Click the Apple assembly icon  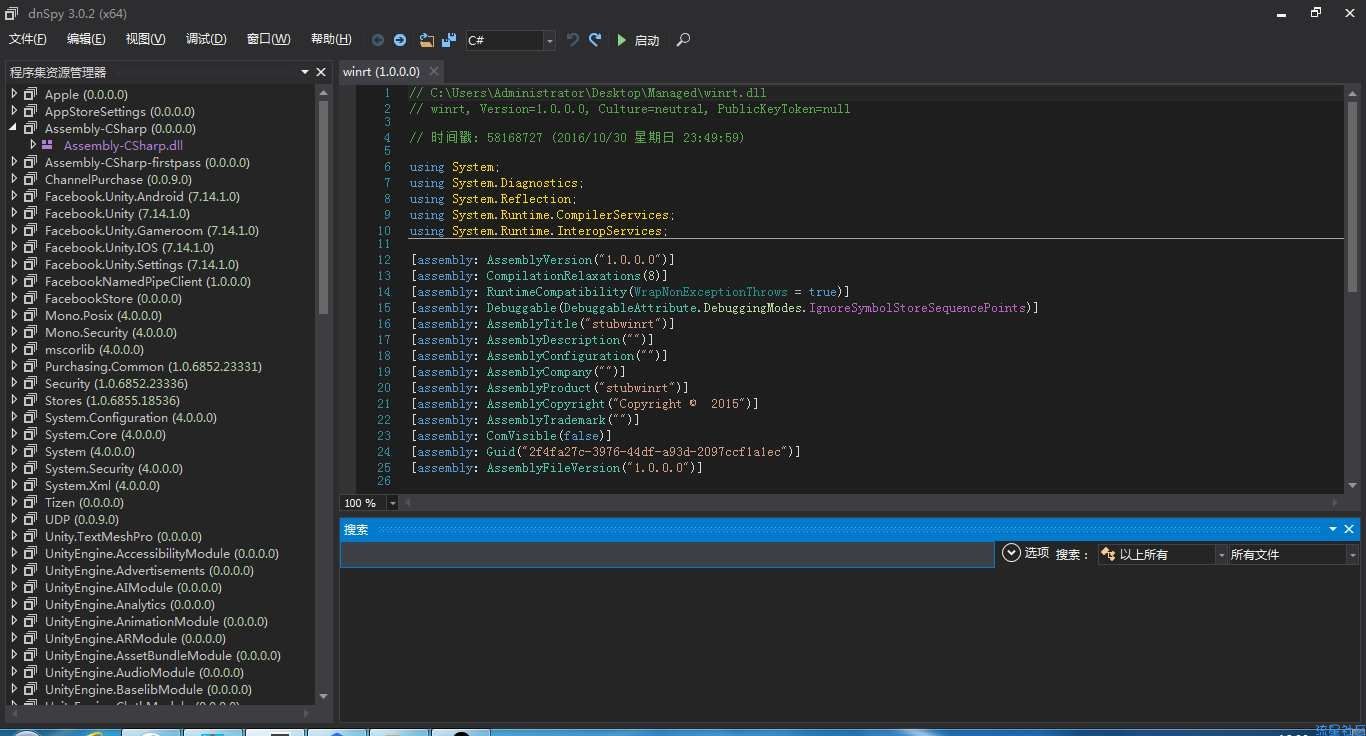click(31, 94)
